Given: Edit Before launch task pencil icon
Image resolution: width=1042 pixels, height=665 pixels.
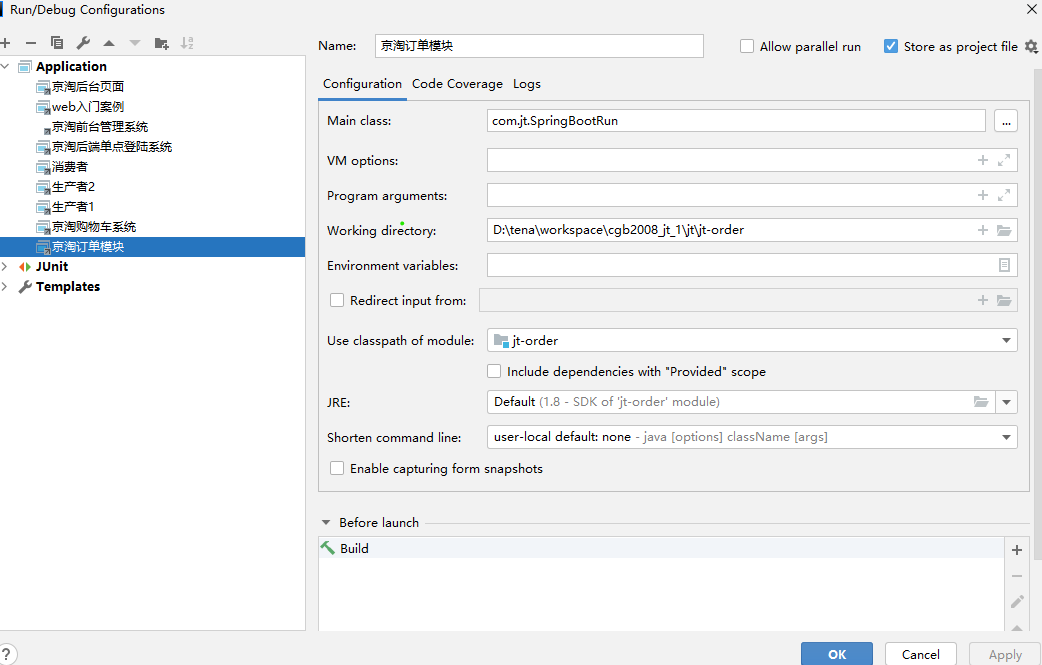Looking at the screenshot, I should click(1017, 602).
